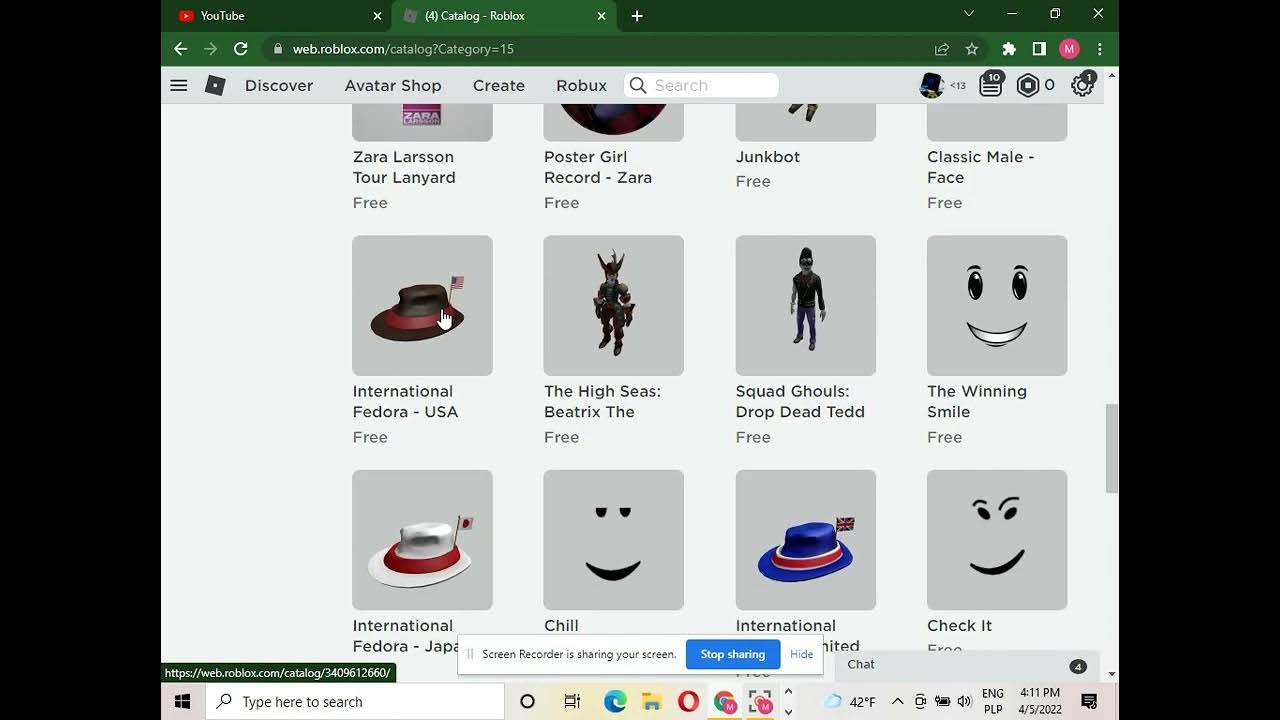Open the Robux balance icon
Screen dimensions: 1280x720
click(x=1028, y=86)
